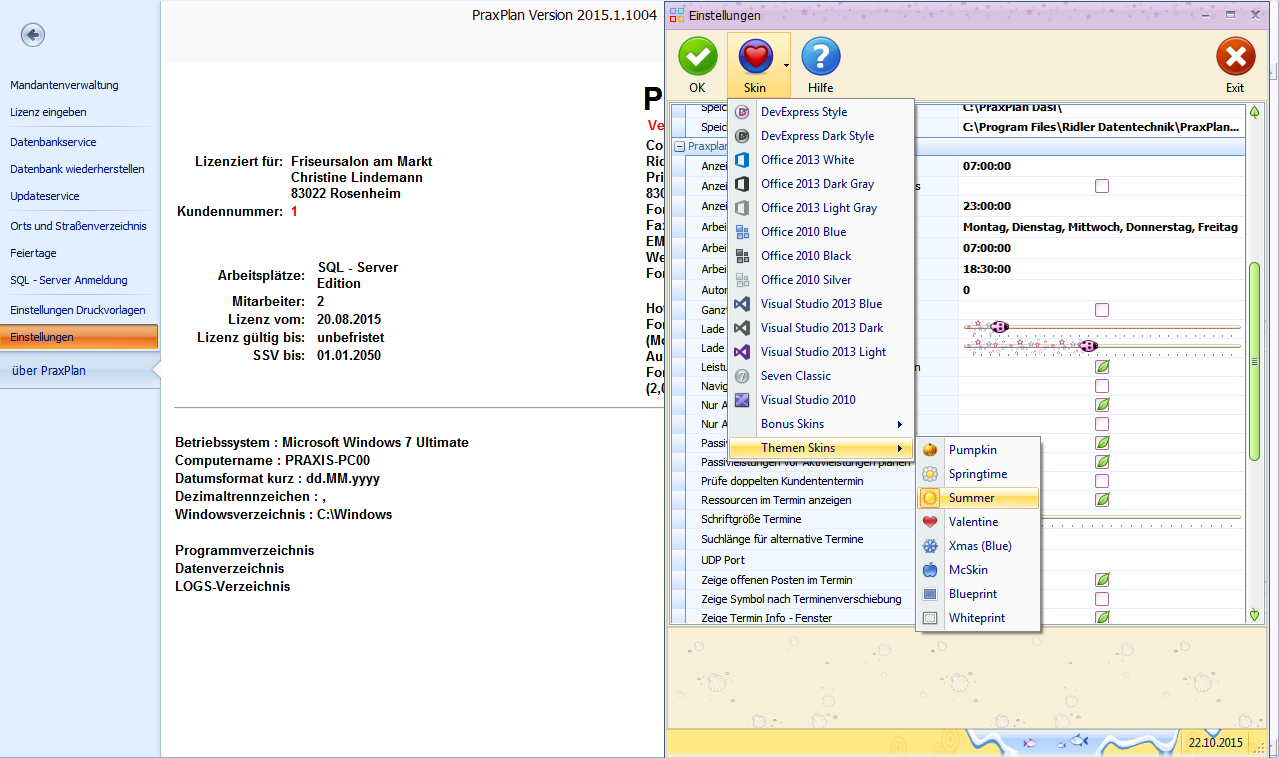
Task: Open Lizenz eingeben in the sidebar
Action: pyautogui.click(x=48, y=112)
